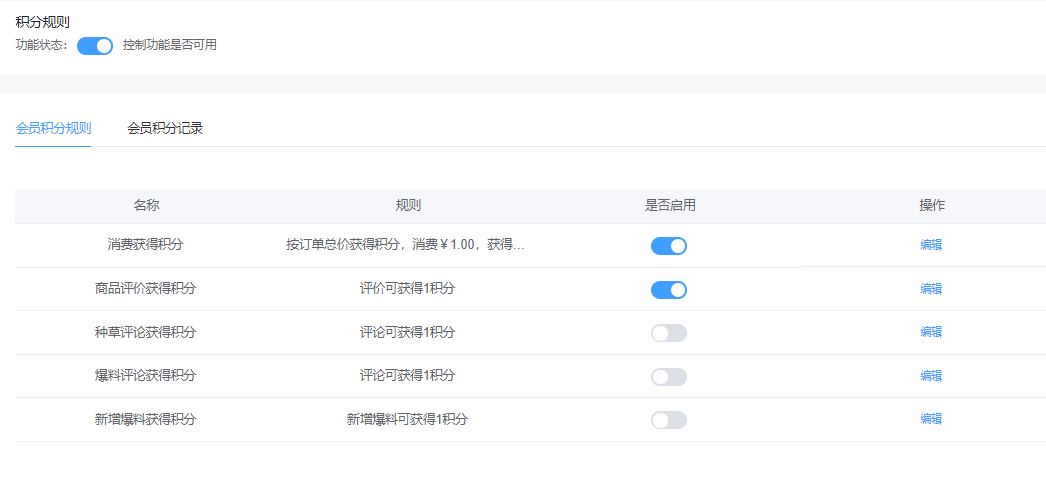Click the 操作 column header

(x=932, y=205)
